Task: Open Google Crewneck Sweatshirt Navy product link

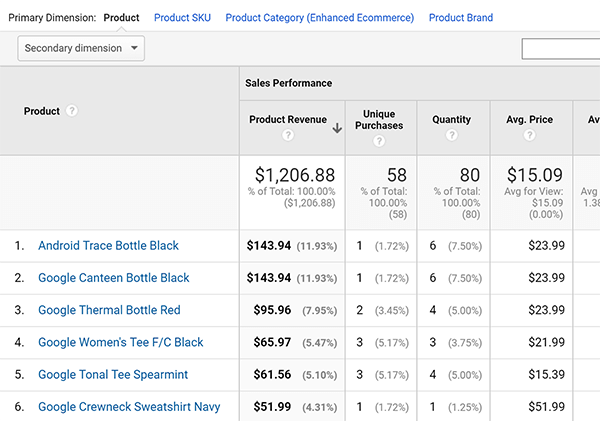Action: tap(129, 406)
